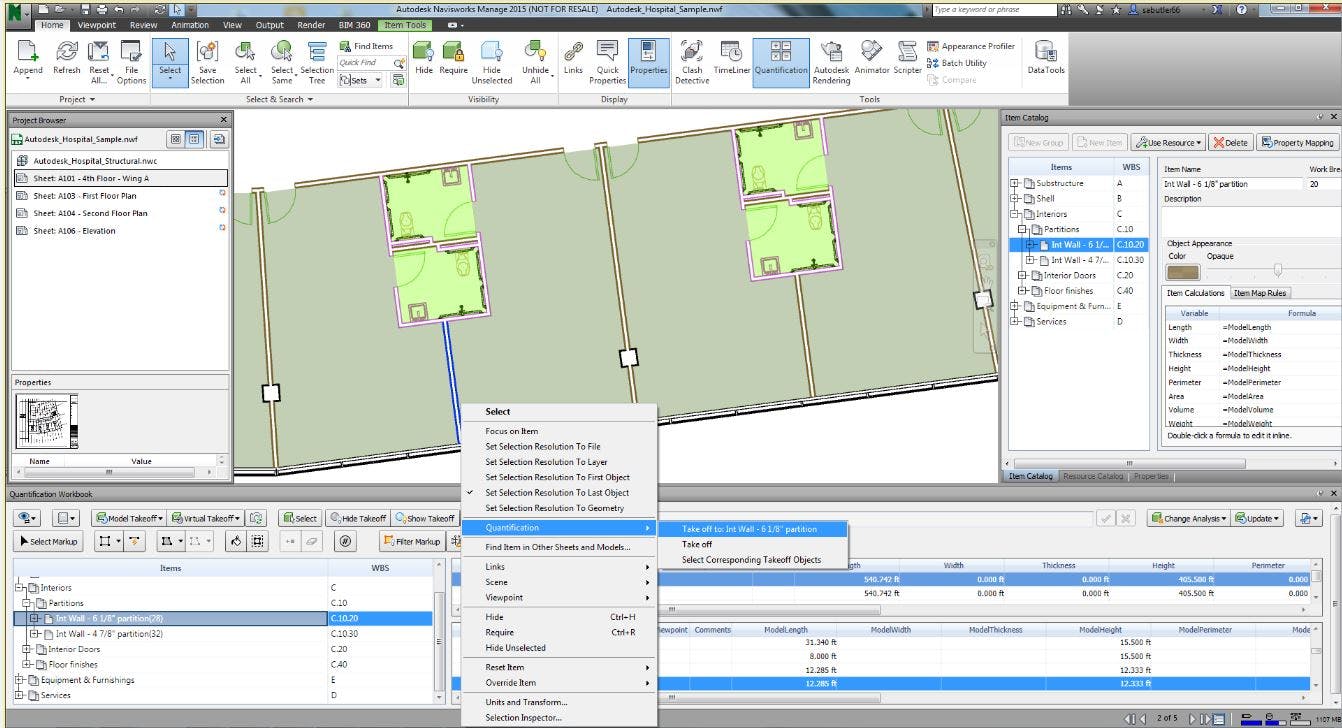Choose Set Selection Resolution To Last Object
This screenshot has width=1342, height=728.
point(557,493)
